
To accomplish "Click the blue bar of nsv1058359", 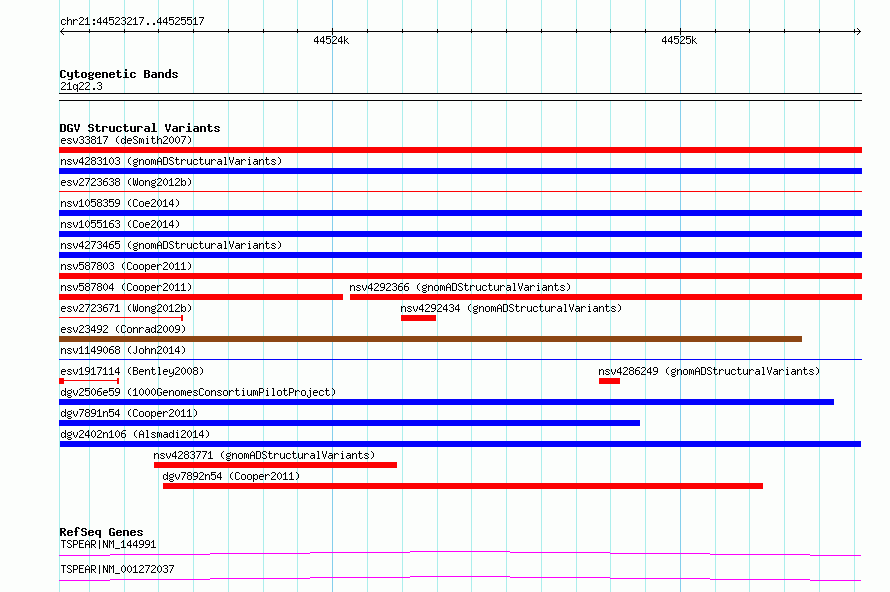I will point(460,213).
